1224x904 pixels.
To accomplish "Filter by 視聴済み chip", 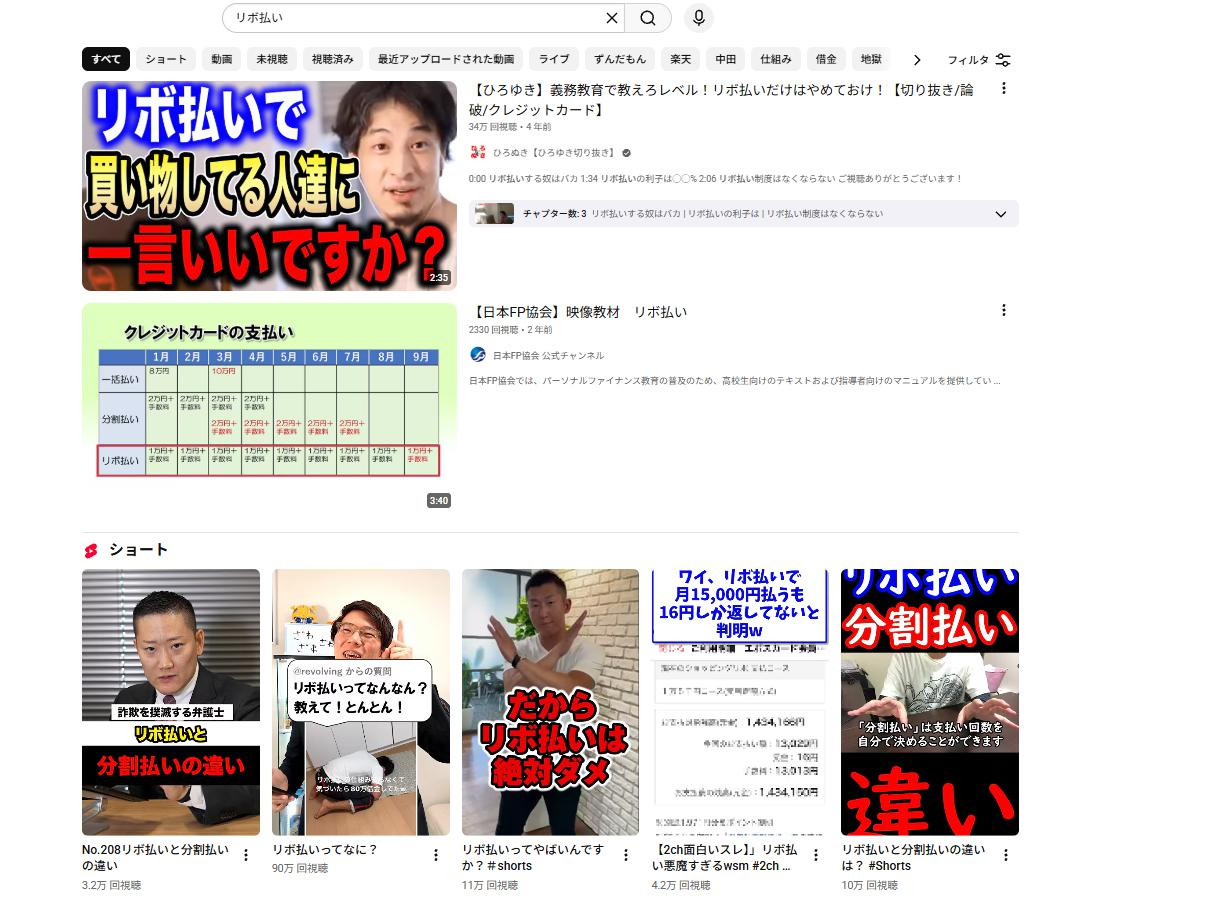I will (x=332, y=59).
